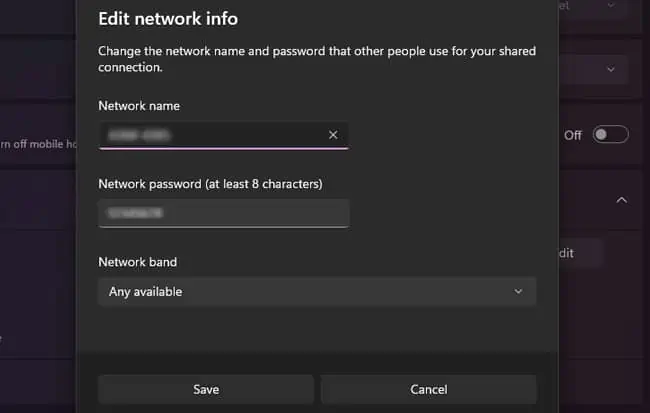
Task: Click the Network band label
Action: pyautogui.click(x=137, y=262)
